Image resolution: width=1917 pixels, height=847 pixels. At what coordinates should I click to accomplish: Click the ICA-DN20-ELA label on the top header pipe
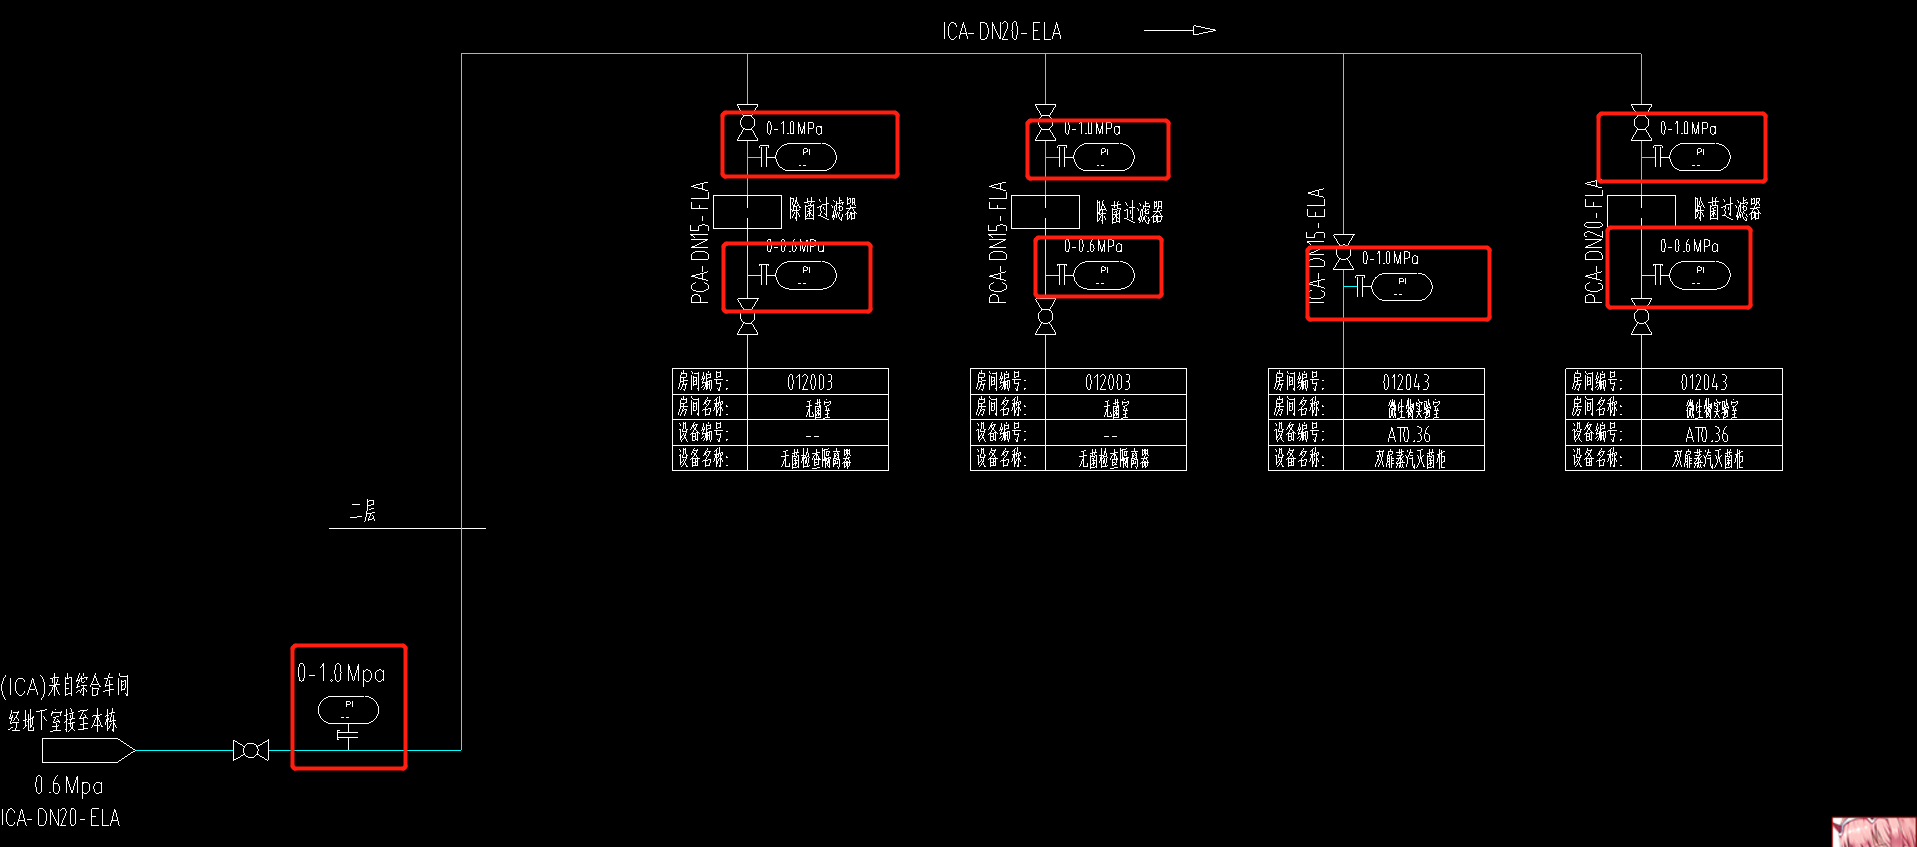click(1002, 31)
